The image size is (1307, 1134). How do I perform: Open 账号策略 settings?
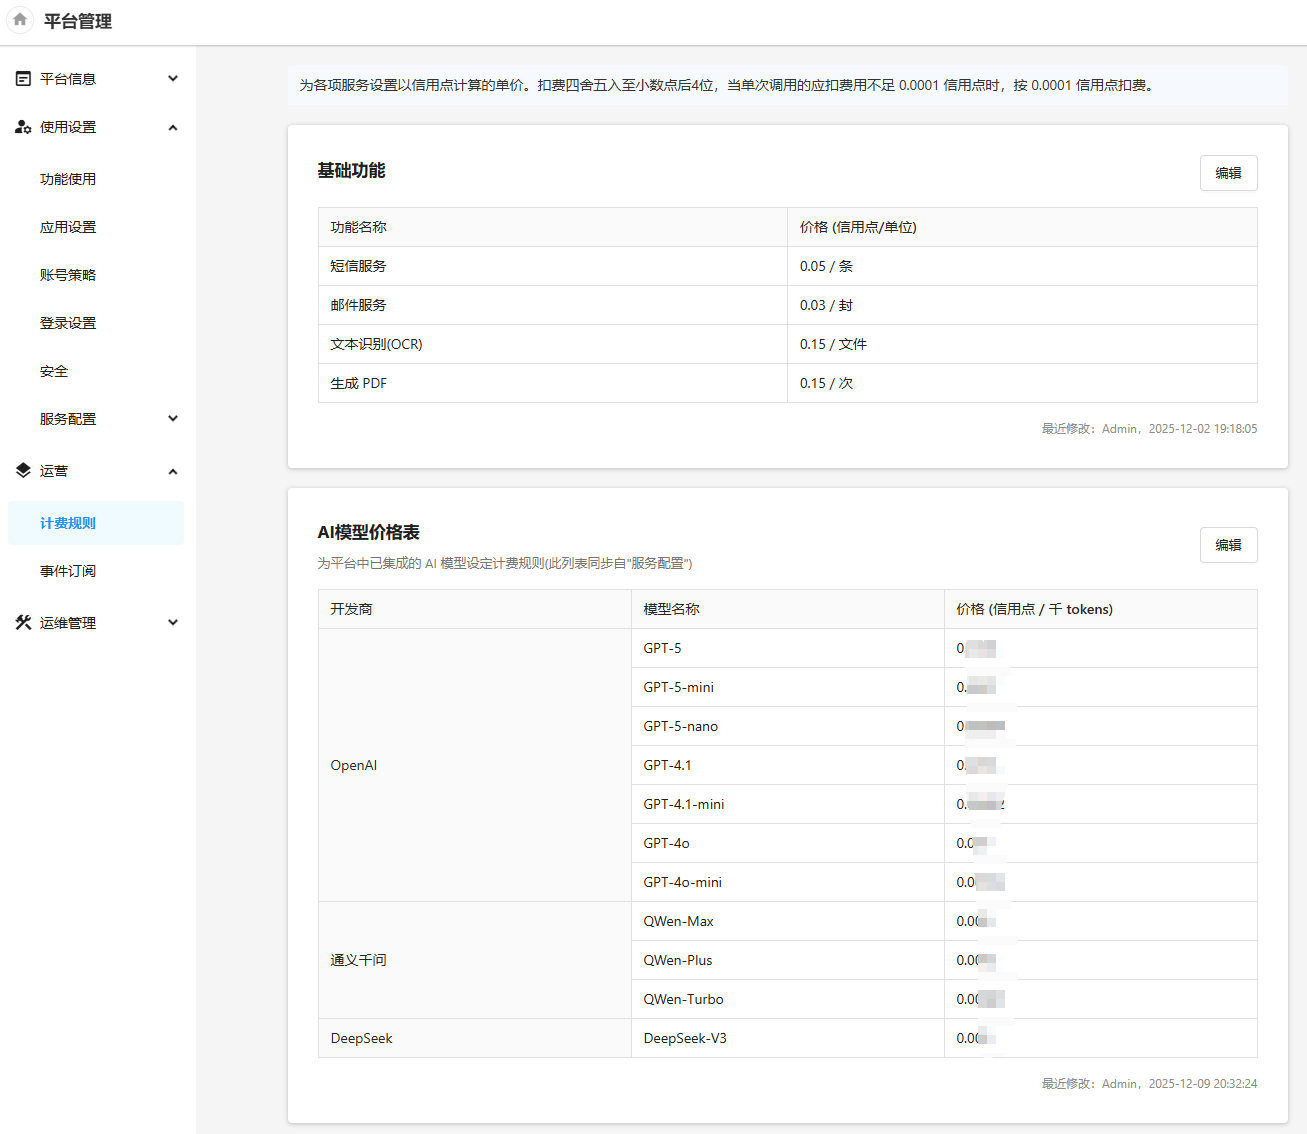coord(68,275)
